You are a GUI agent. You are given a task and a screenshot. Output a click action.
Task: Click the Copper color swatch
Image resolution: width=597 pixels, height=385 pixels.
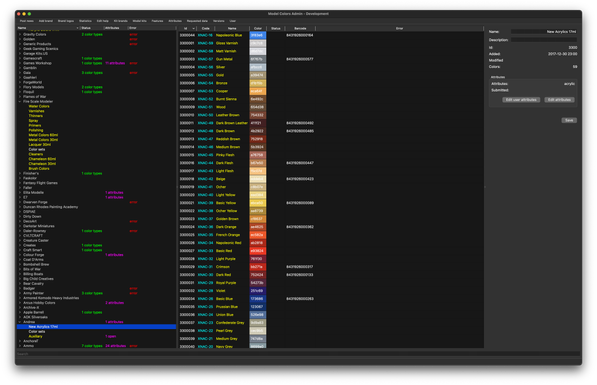(258, 91)
